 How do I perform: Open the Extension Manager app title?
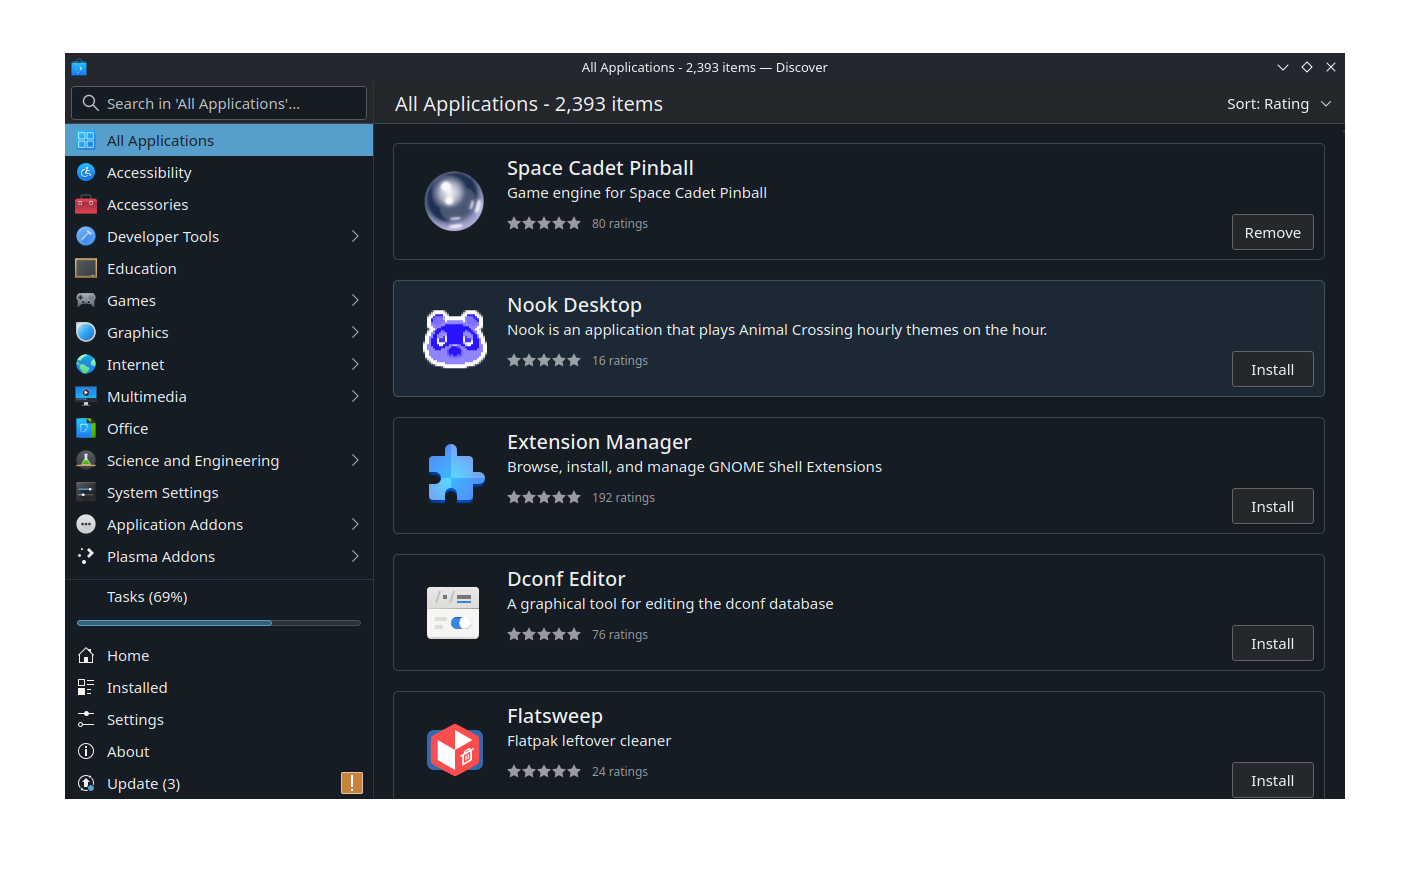pos(599,442)
